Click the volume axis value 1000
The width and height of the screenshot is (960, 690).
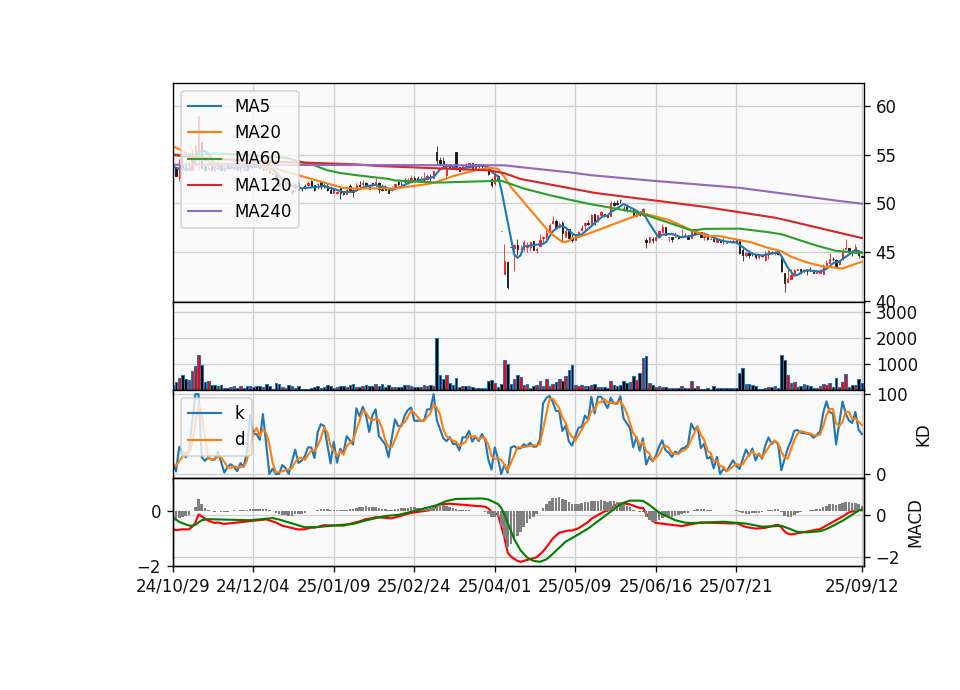(x=896, y=366)
